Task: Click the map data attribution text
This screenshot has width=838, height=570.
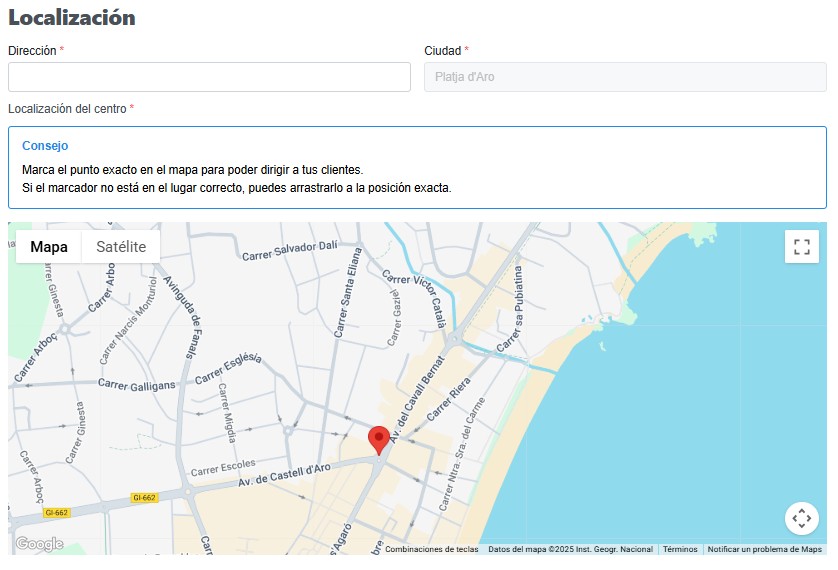Action: (570, 549)
